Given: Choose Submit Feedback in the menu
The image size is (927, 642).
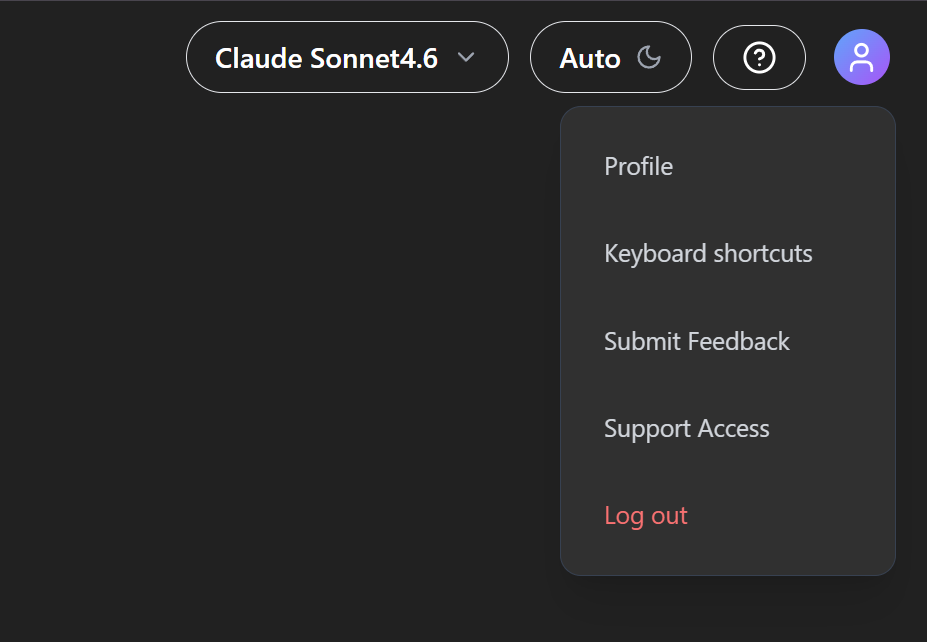Looking at the screenshot, I should coord(696,341).
